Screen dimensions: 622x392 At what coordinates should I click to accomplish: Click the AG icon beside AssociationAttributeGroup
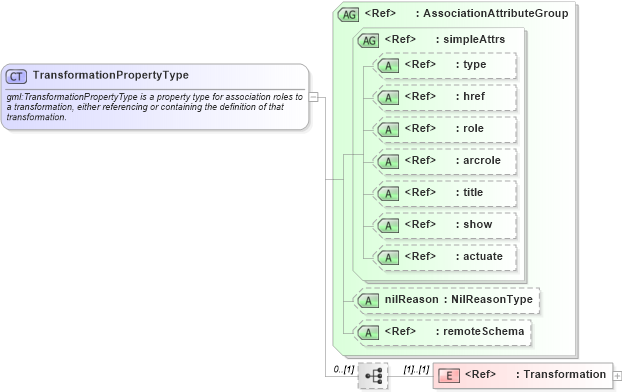coord(348,15)
